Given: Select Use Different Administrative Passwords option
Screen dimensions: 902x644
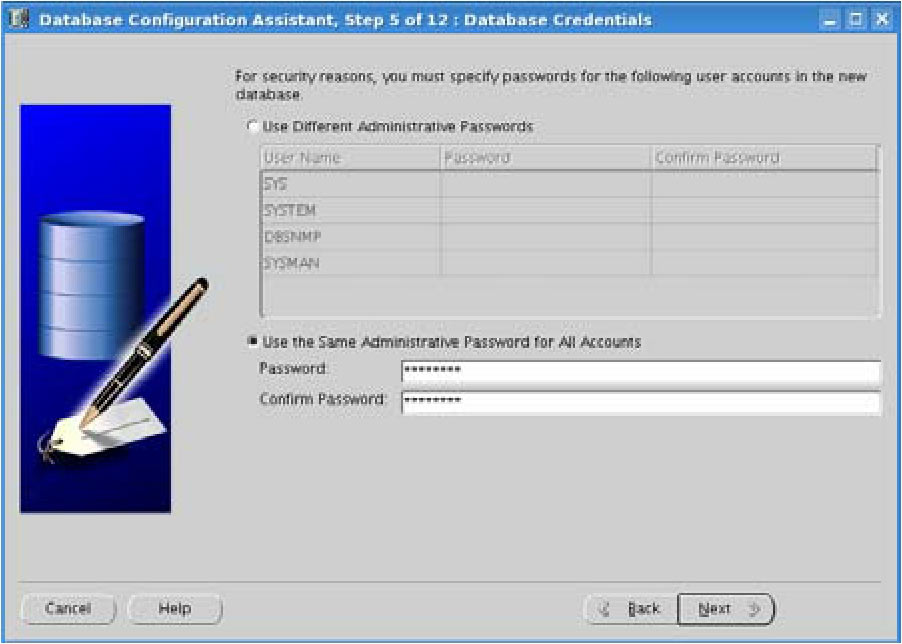Looking at the screenshot, I should click(252, 127).
